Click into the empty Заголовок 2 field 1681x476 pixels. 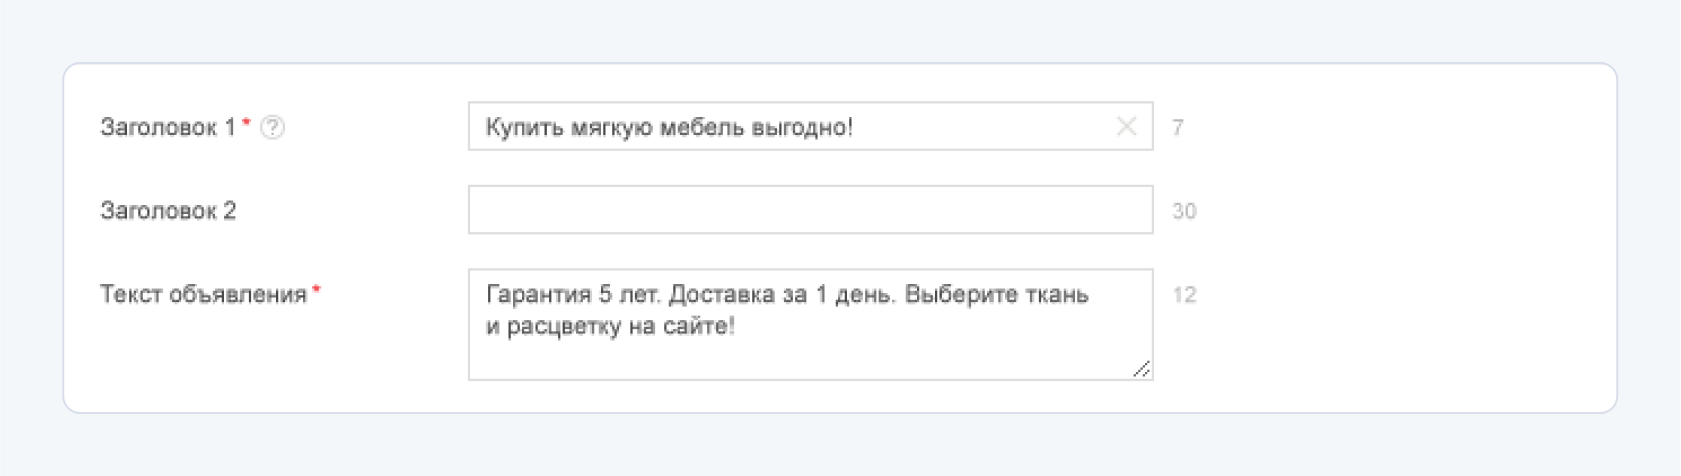810,210
